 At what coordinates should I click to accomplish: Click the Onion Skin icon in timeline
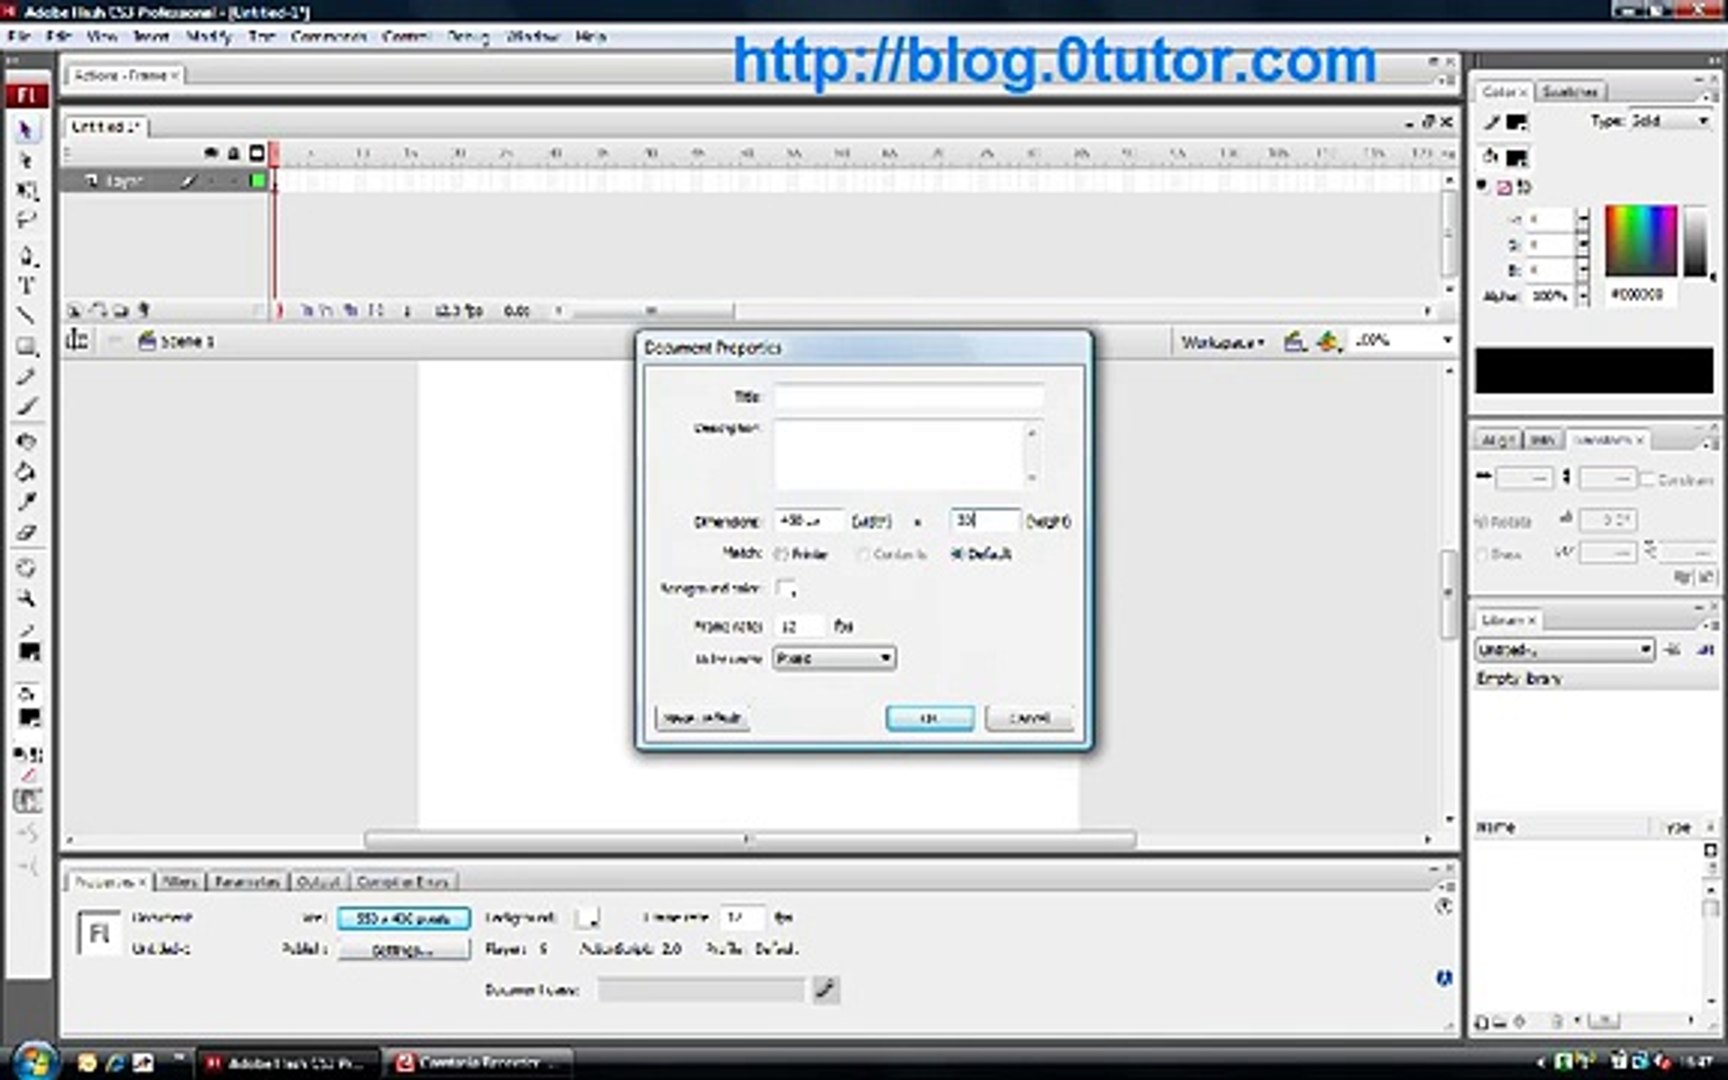(307, 311)
